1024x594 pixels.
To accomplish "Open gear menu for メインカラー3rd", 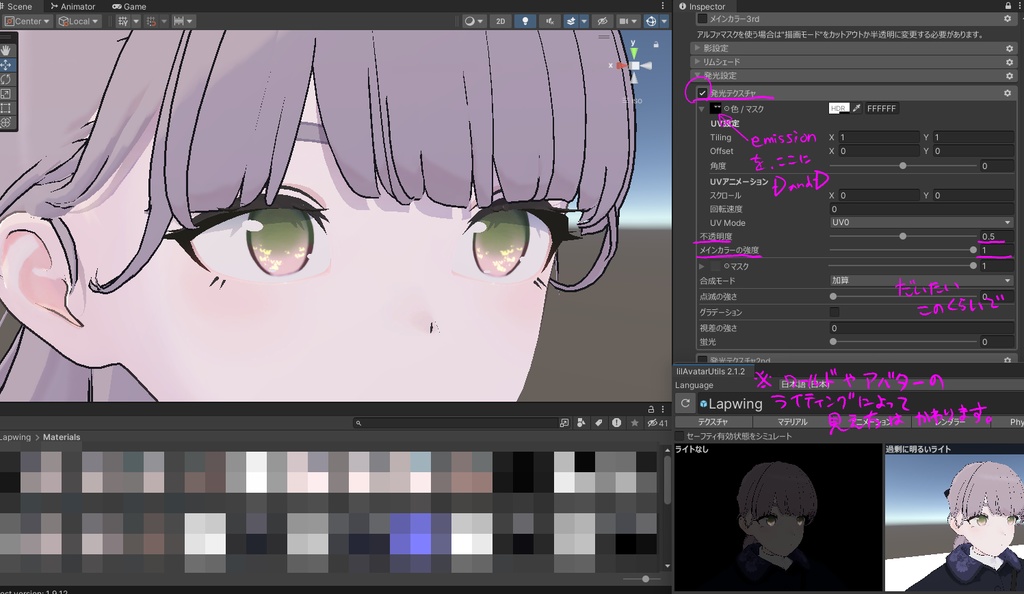I will [x=1008, y=19].
